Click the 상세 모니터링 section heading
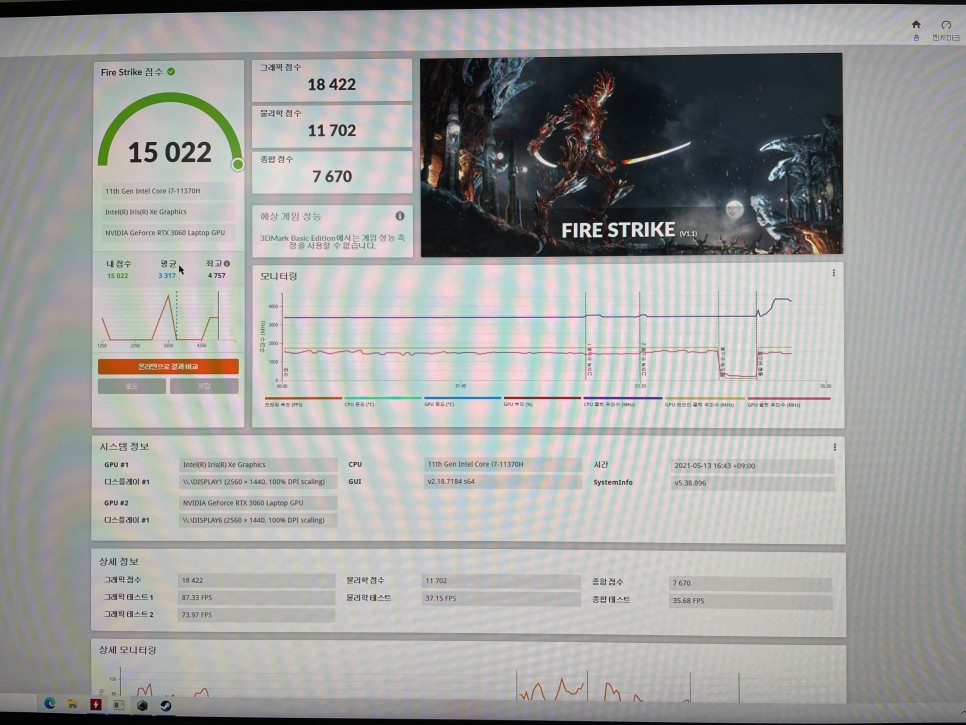This screenshot has width=966, height=725. coord(128,650)
